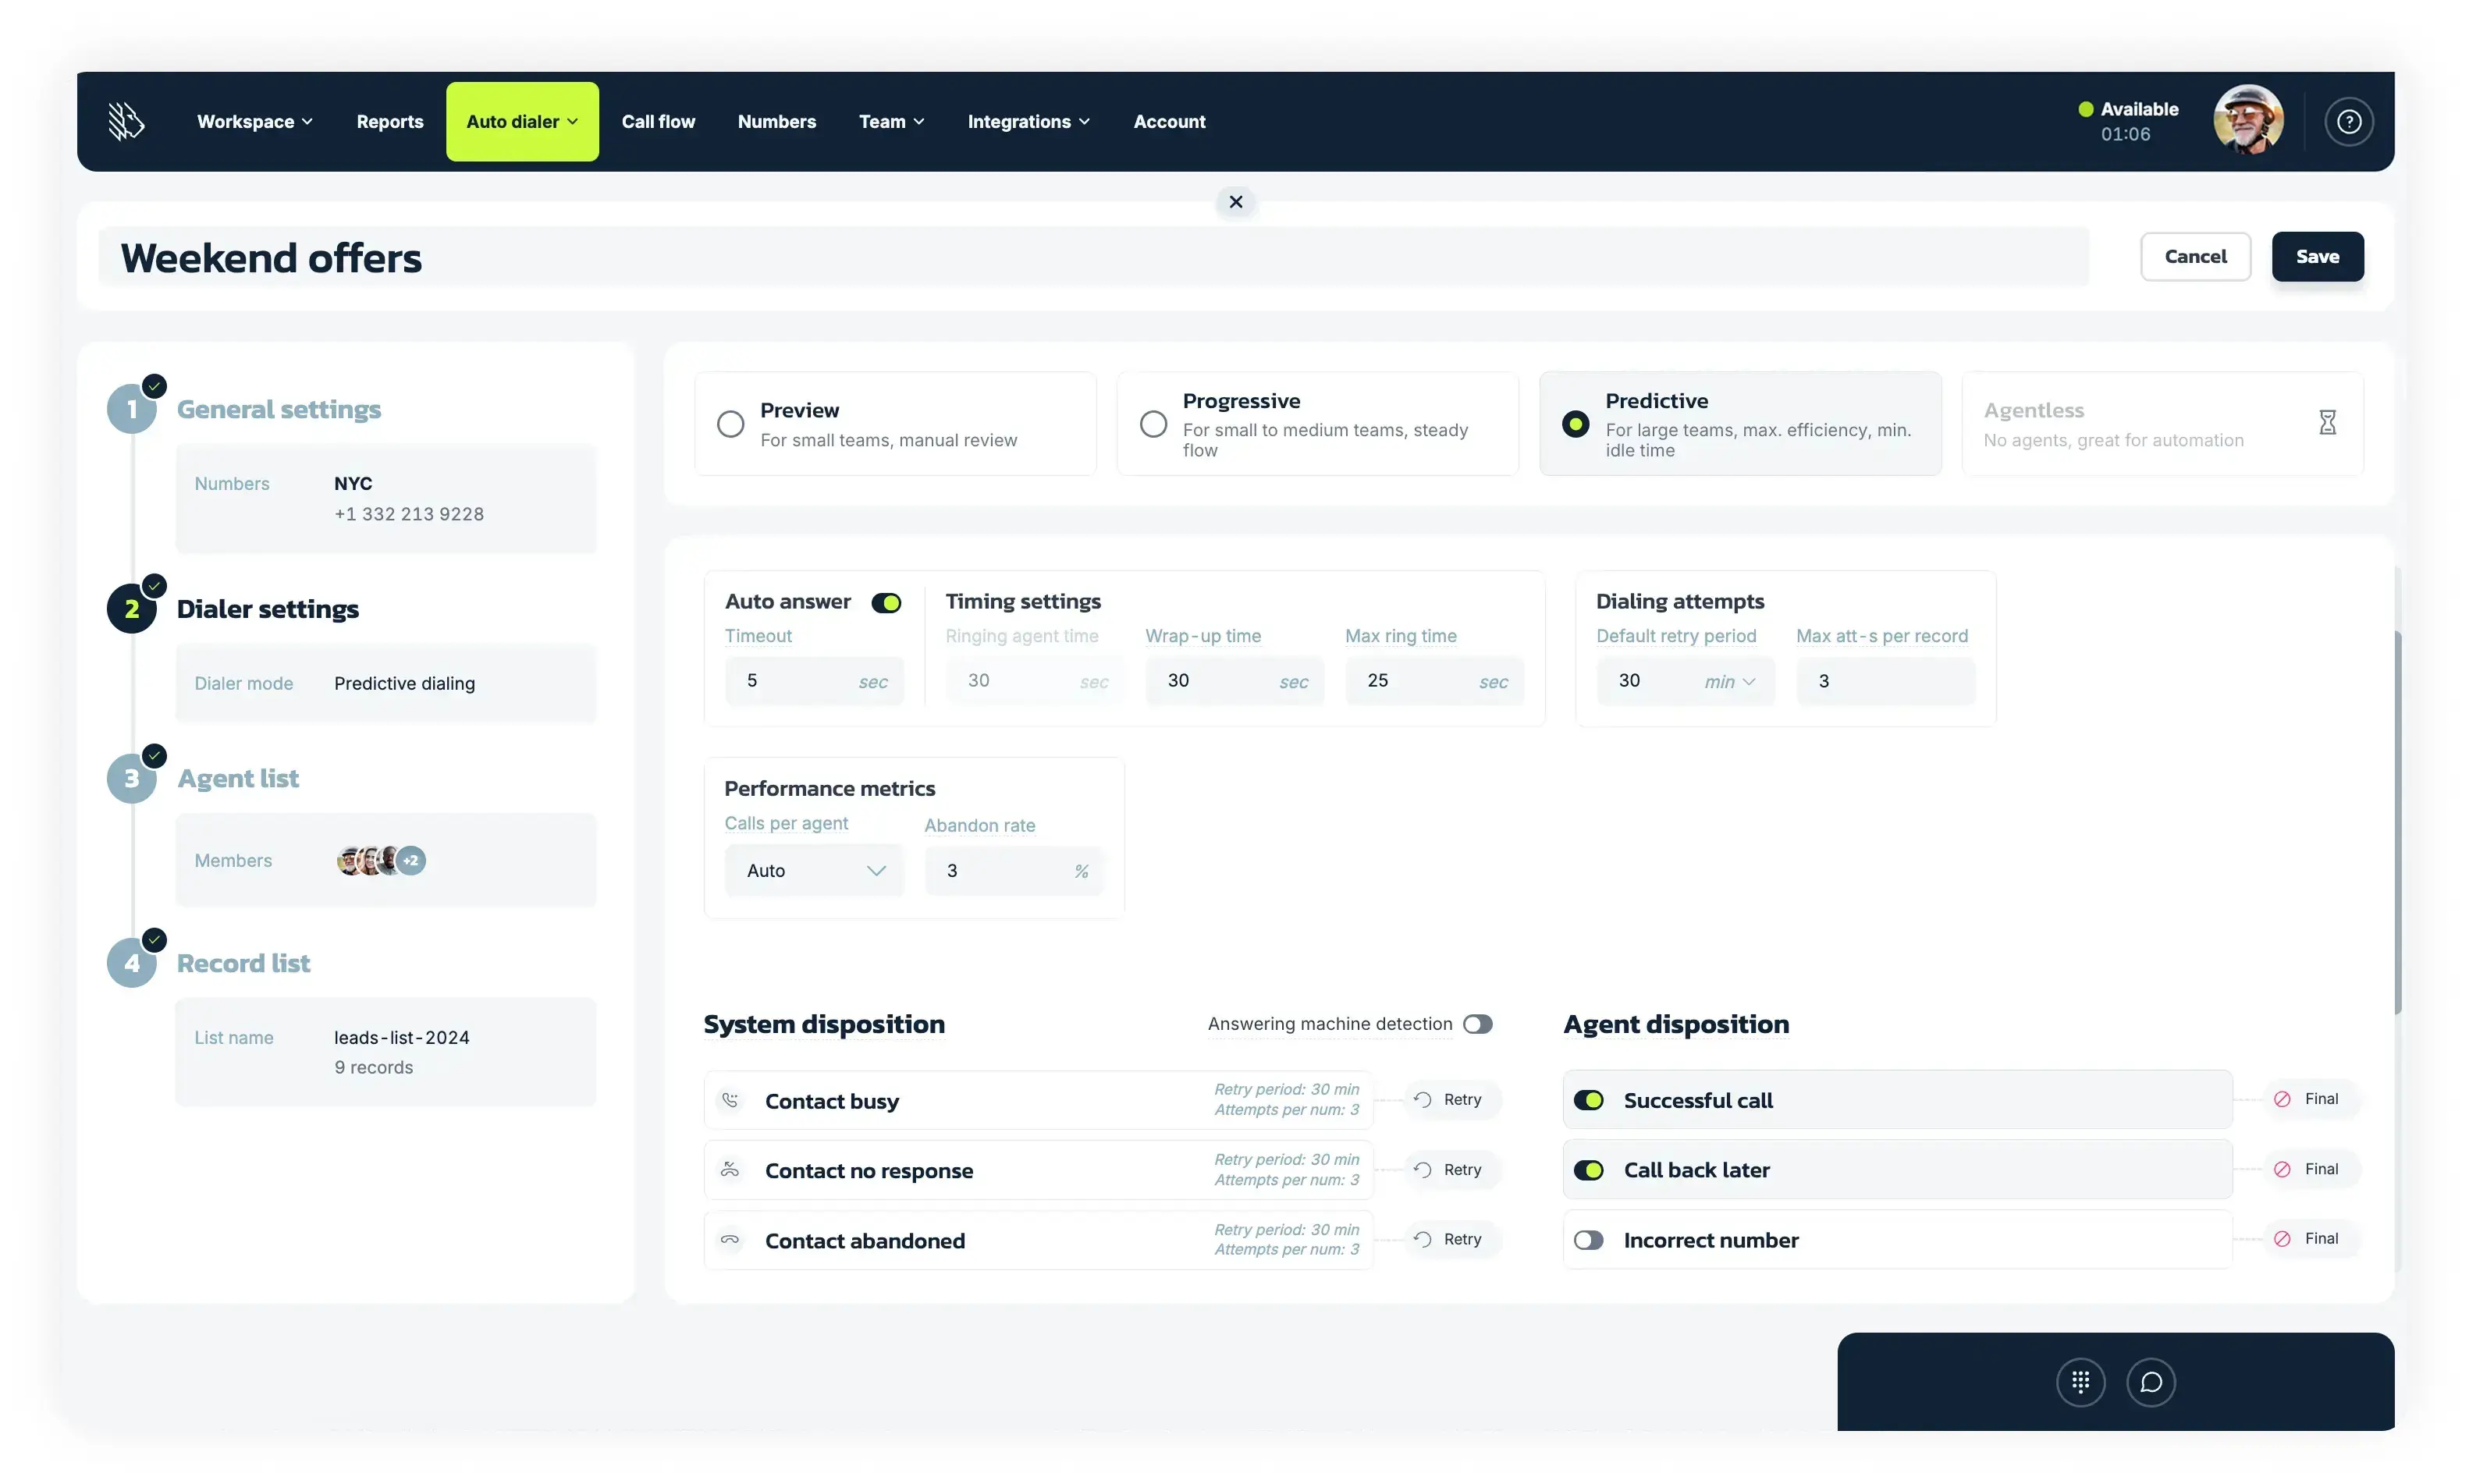Click the hourglass icon on the Agentless card
The width and height of the screenshot is (2469, 1484).
[2327, 421]
